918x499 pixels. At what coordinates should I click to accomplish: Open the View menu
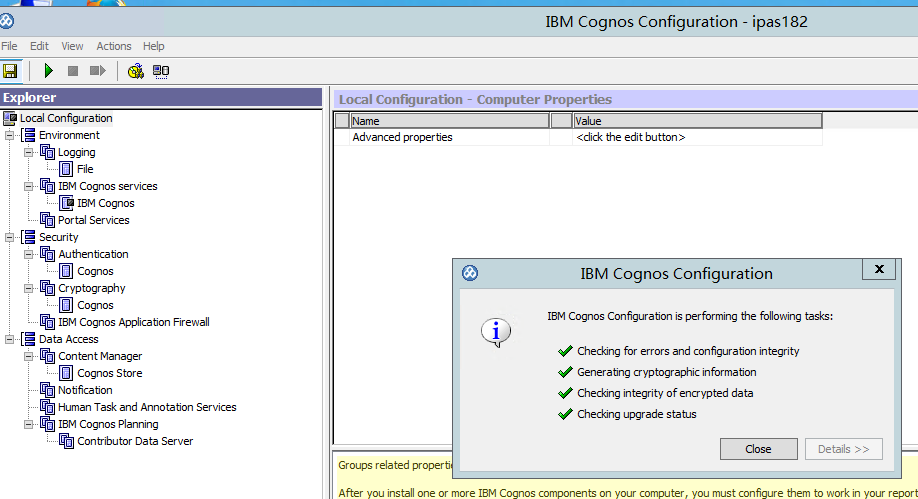click(72, 46)
